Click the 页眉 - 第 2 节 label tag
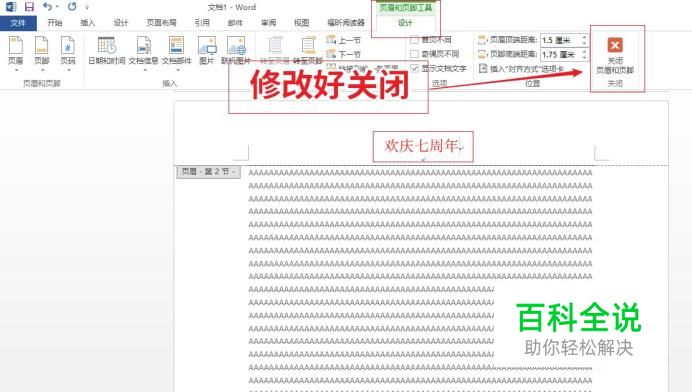This screenshot has width=692, height=392. pyautogui.click(x=208, y=172)
